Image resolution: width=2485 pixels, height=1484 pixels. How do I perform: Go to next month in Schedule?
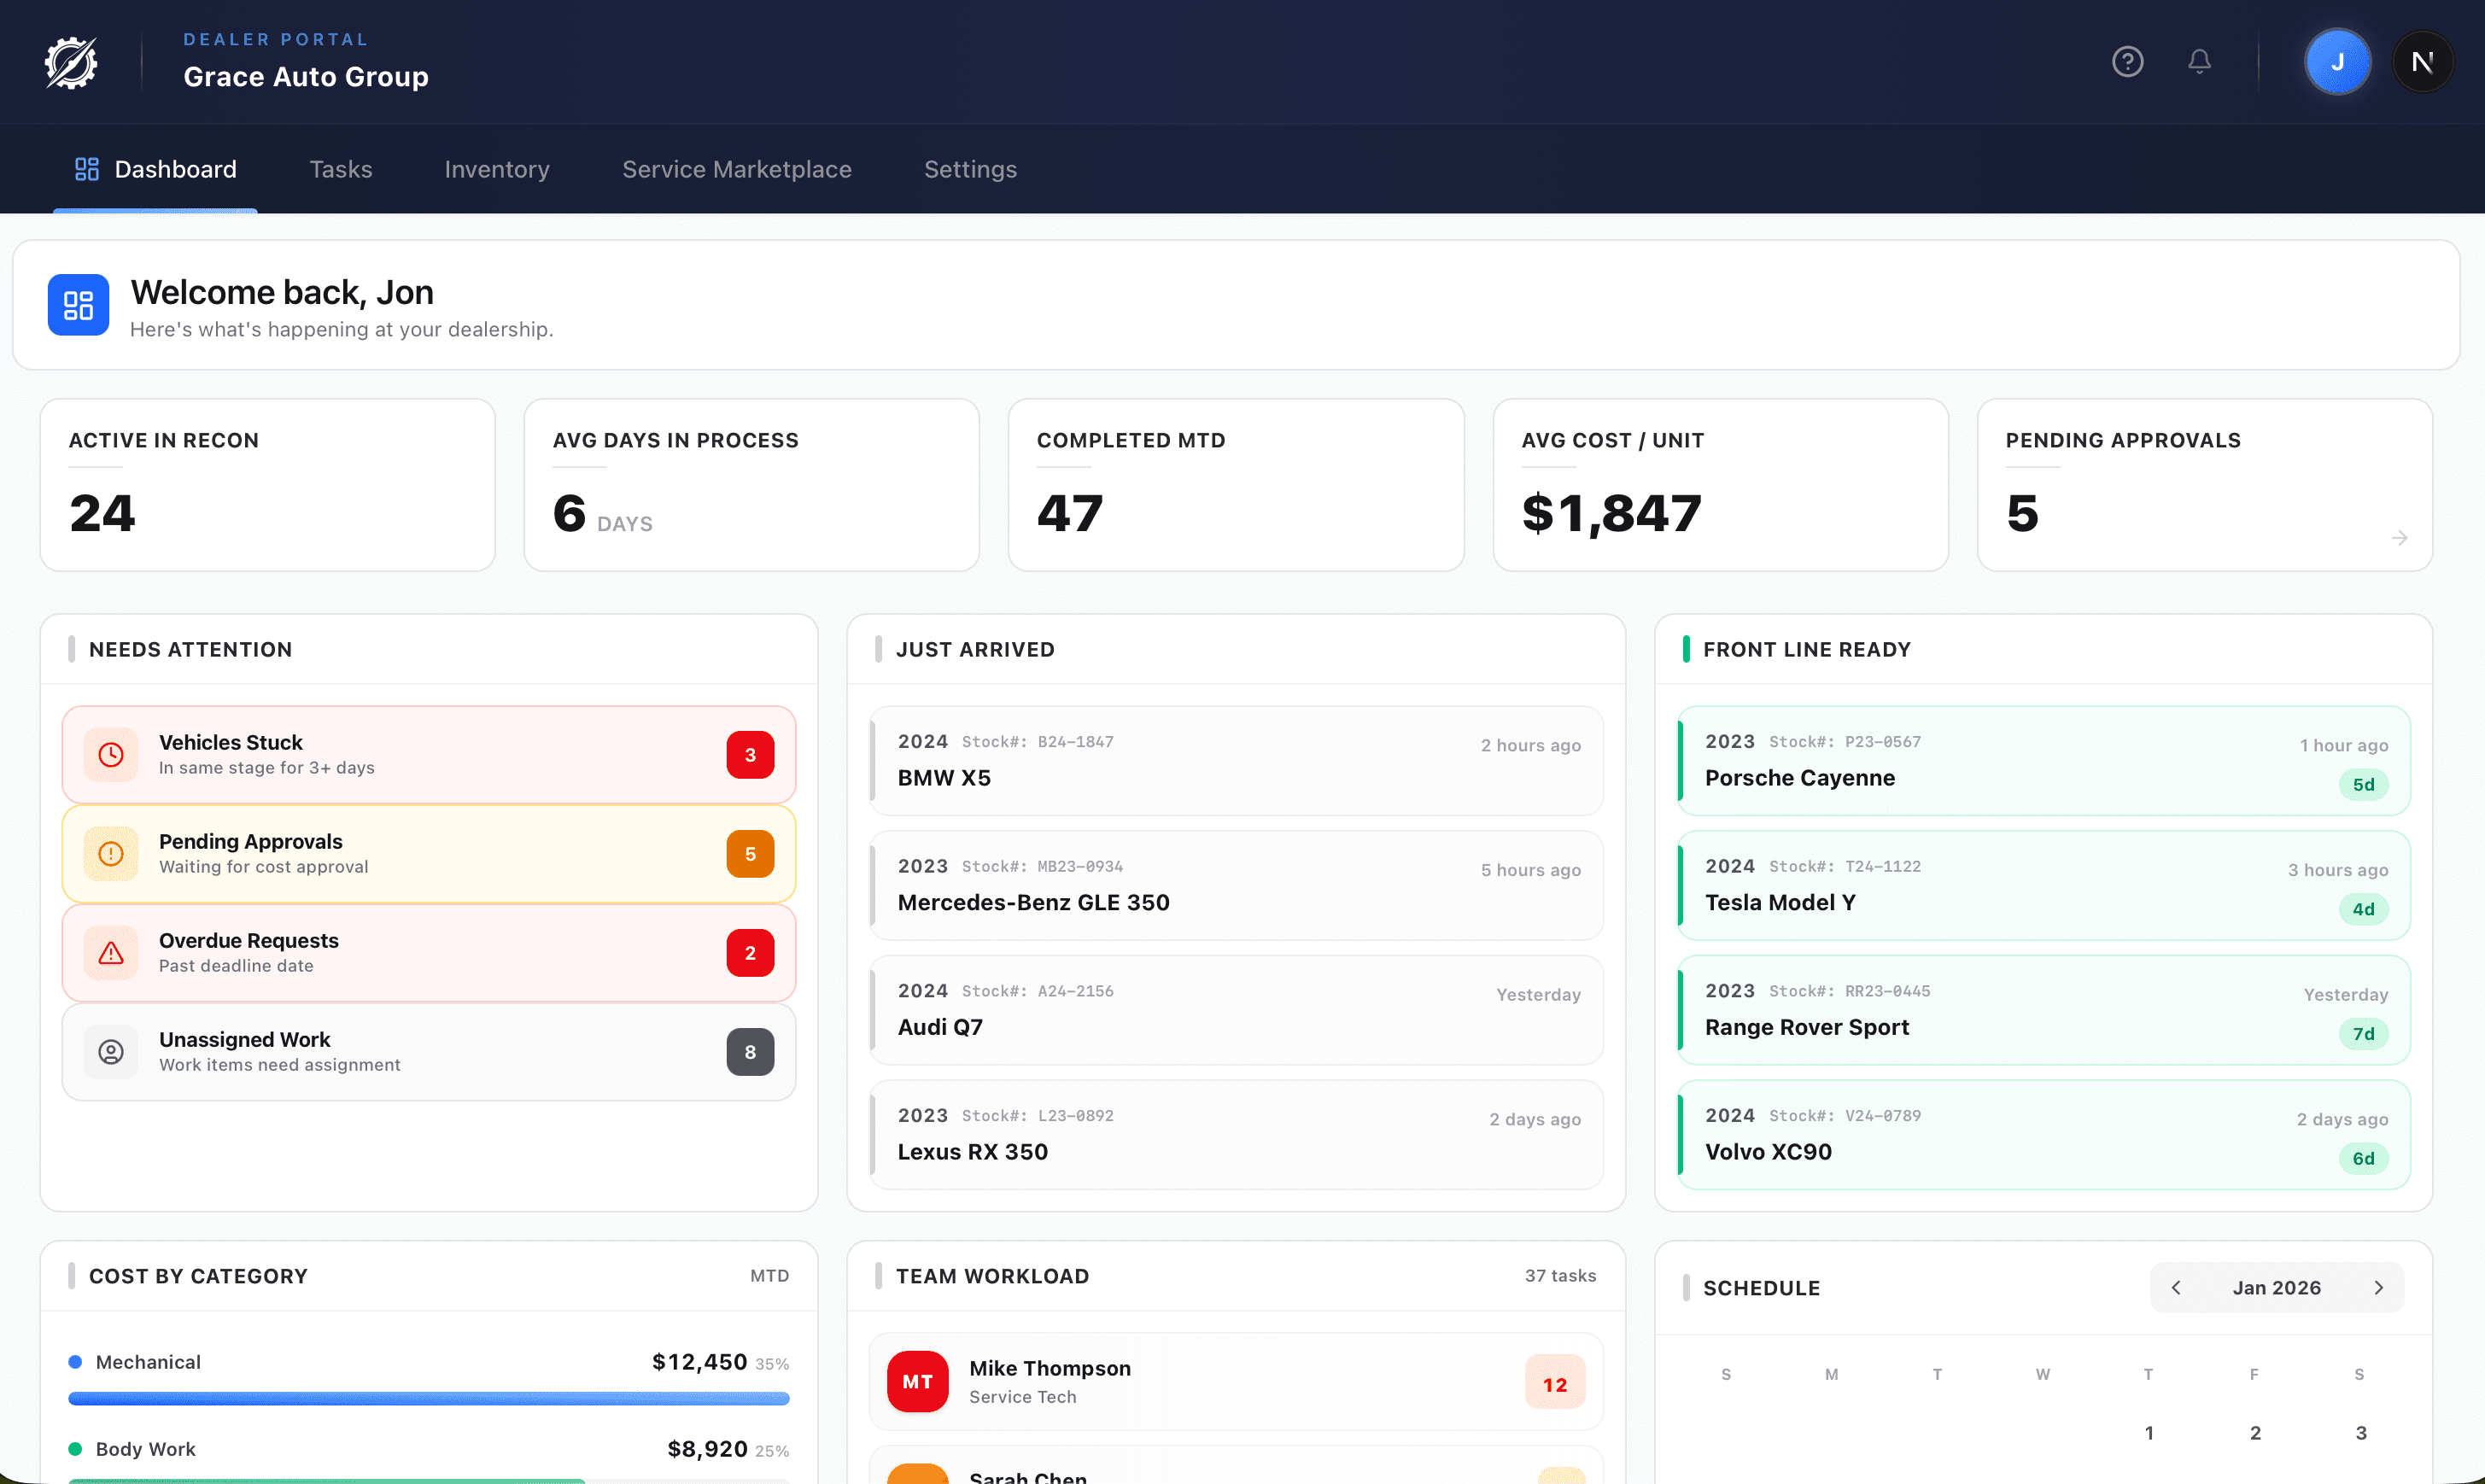pyautogui.click(x=2378, y=1288)
